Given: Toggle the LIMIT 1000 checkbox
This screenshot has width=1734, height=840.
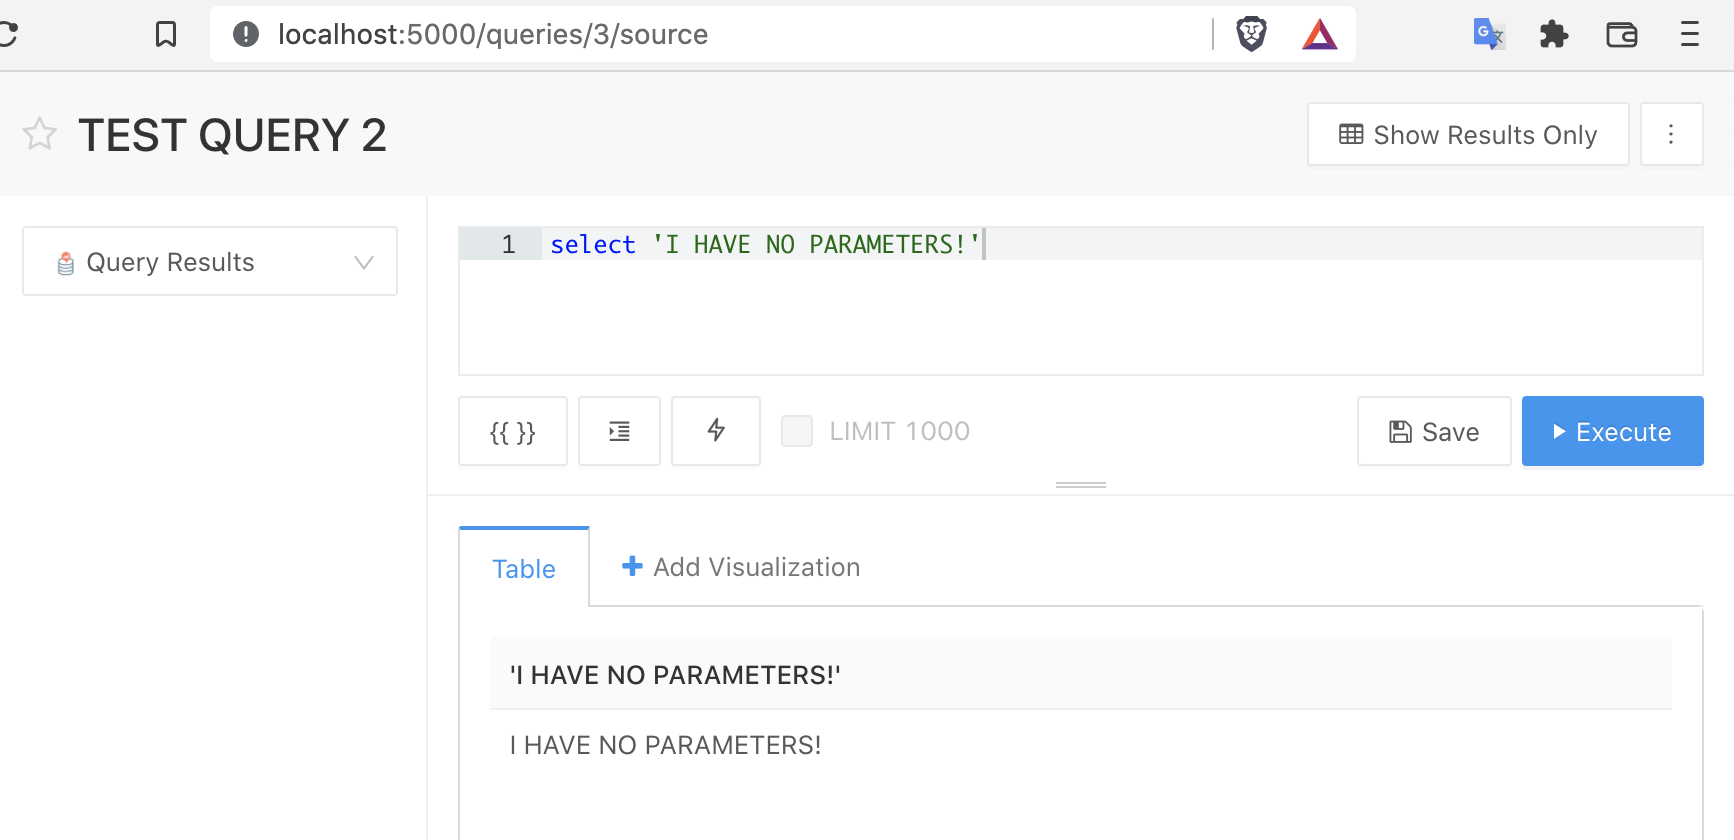Looking at the screenshot, I should click(797, 431).
